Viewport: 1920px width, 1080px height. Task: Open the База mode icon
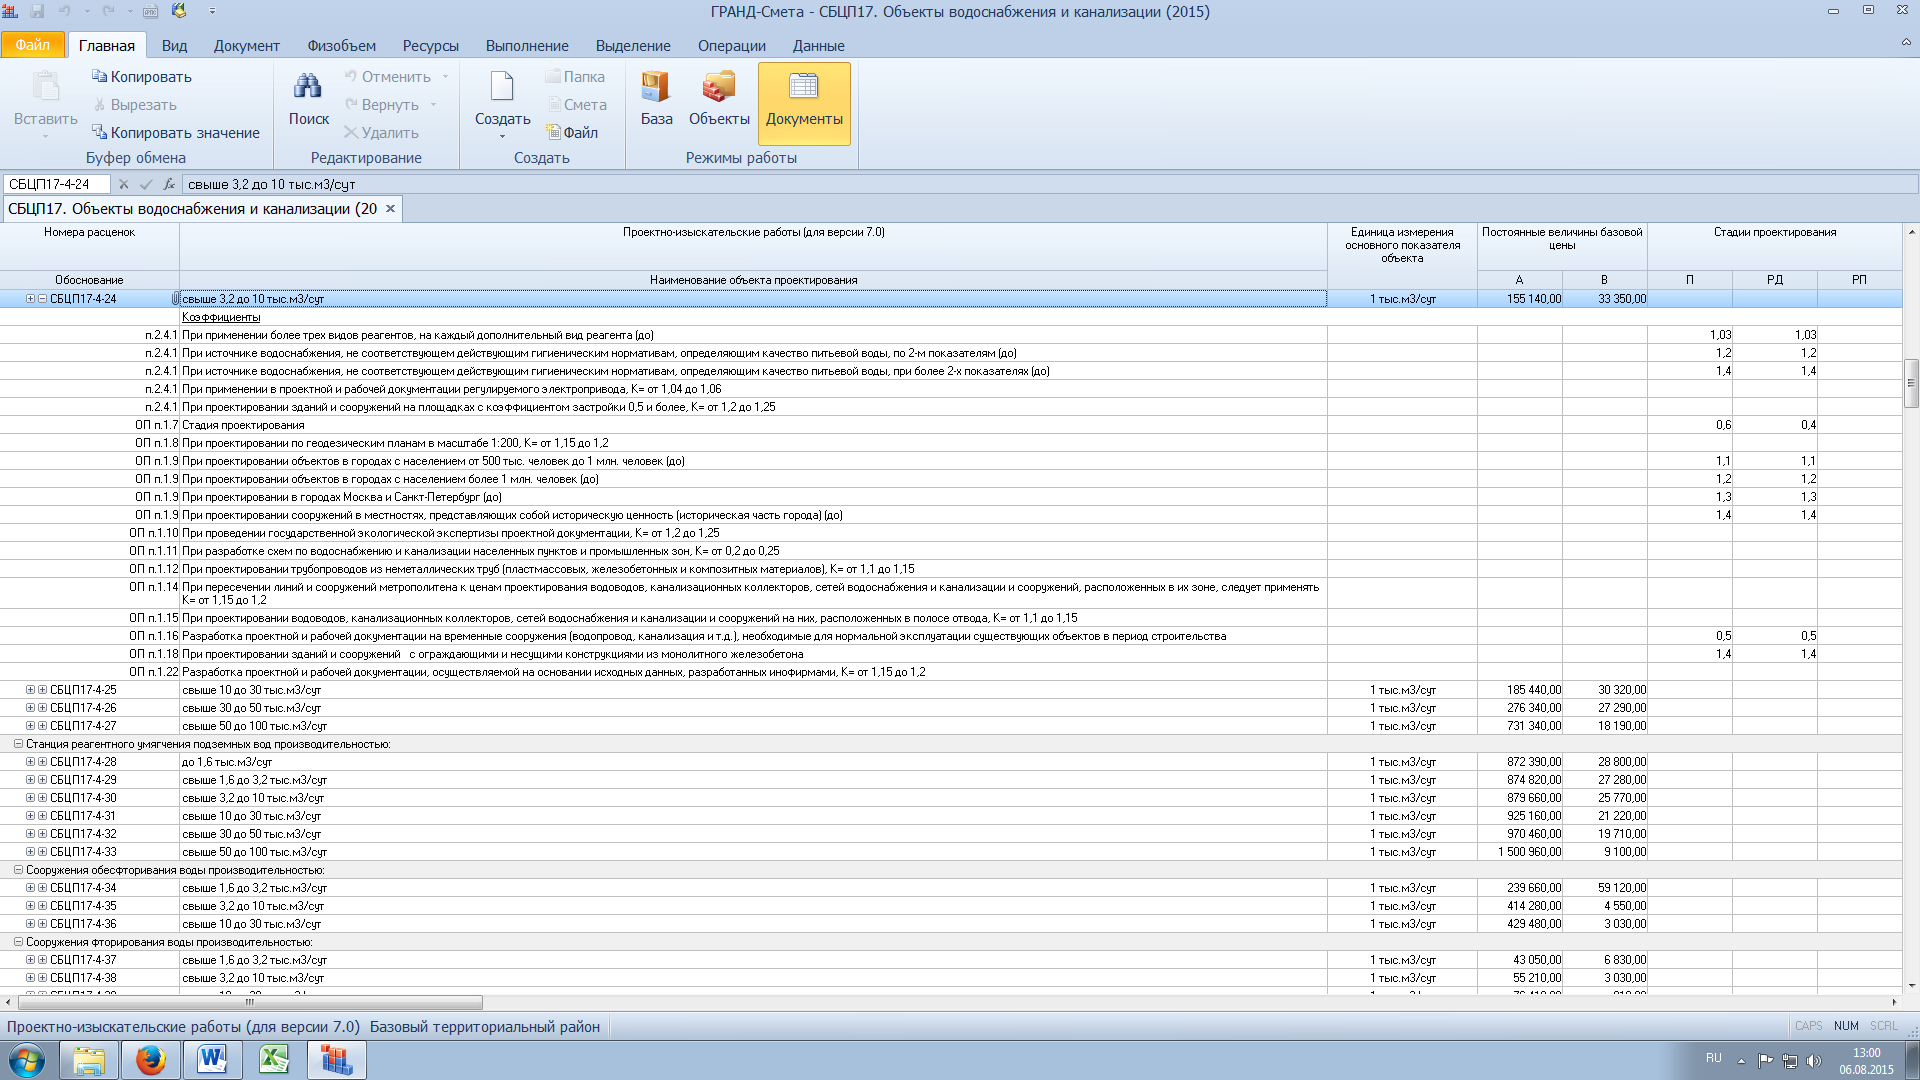656,88
